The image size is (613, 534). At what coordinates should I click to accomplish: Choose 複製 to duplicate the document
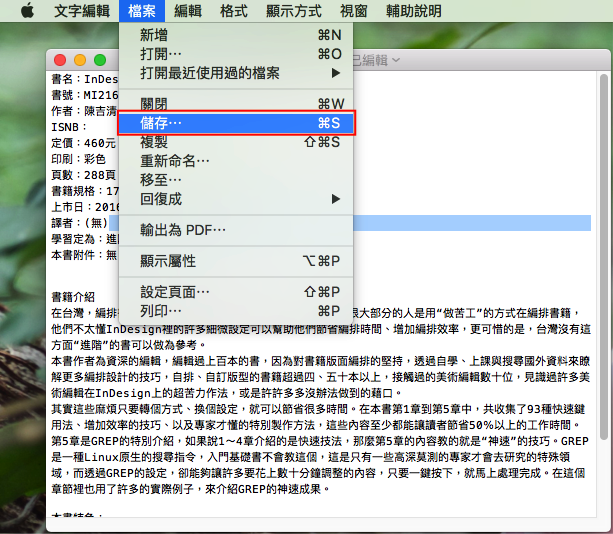pos(236,142)
